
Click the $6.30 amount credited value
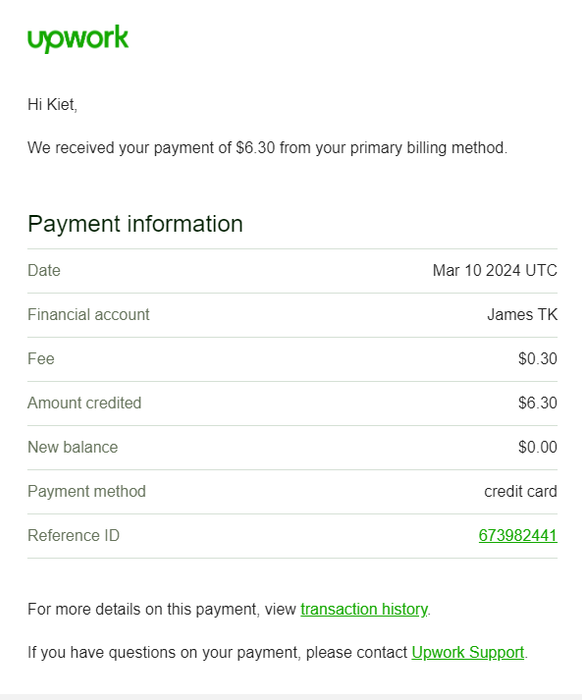pos(538,403)
